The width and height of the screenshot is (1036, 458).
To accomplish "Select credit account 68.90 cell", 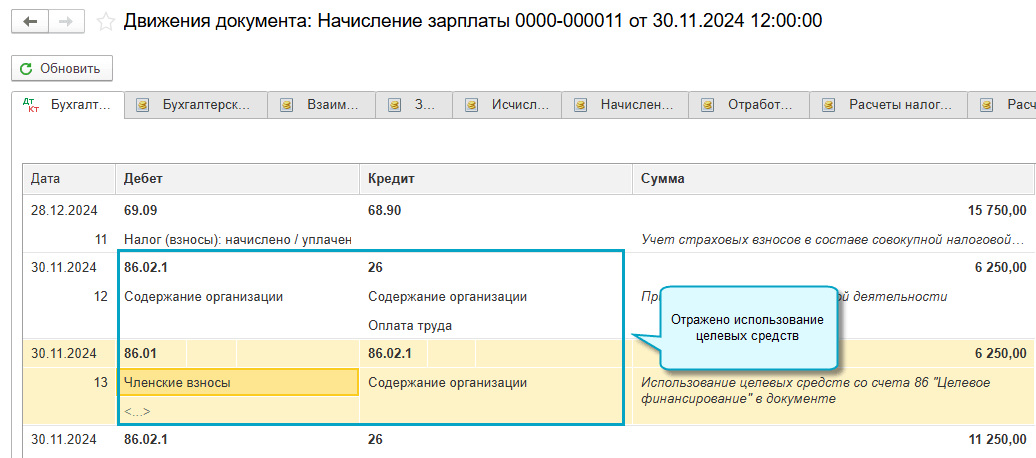I will [x=385, y=211].
